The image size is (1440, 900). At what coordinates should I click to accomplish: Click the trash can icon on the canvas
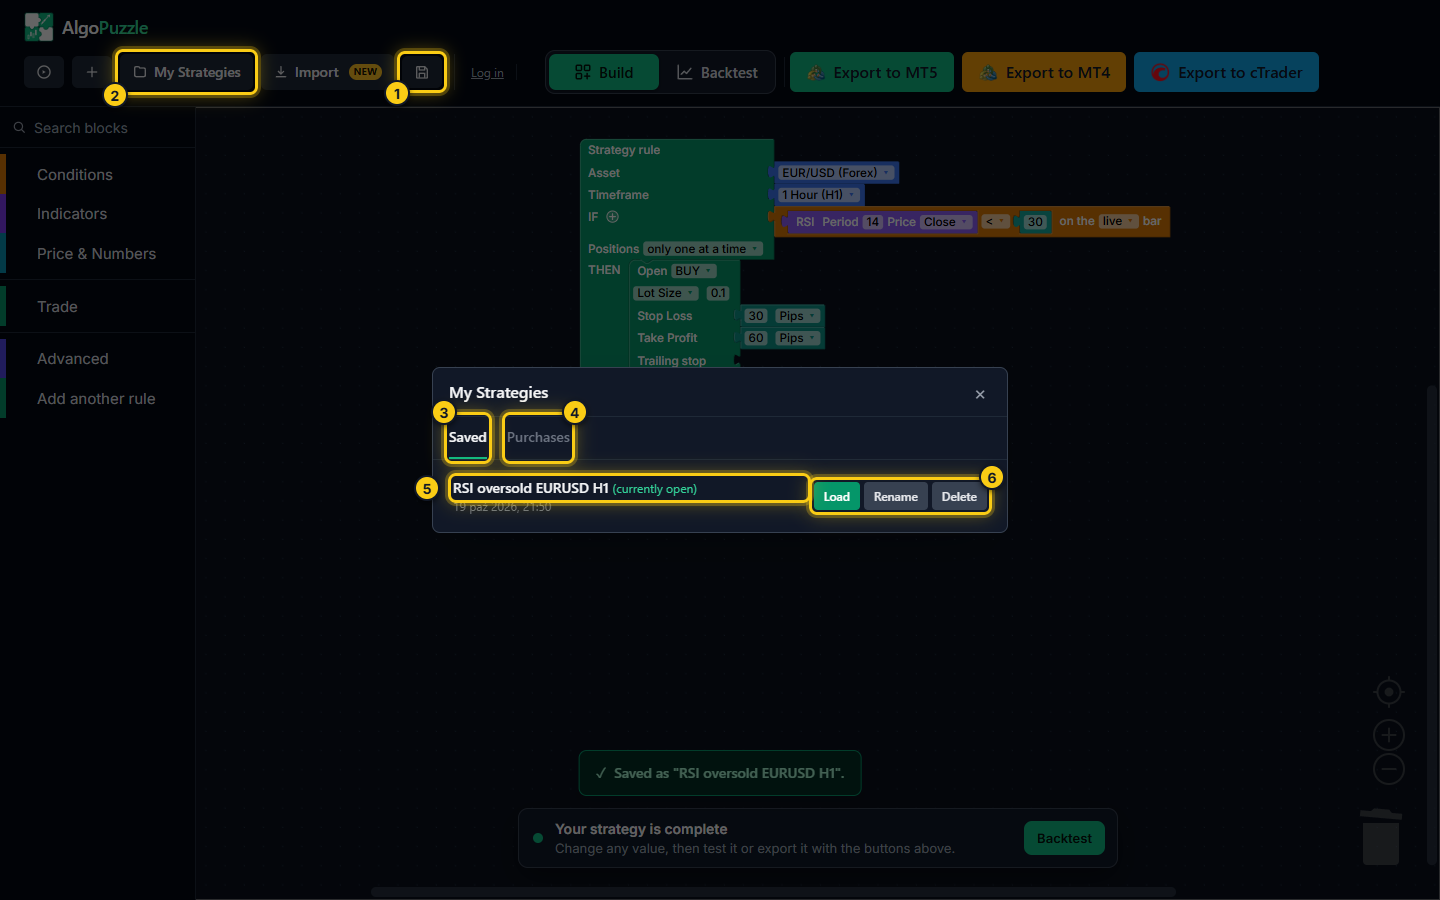[1381, 837]
